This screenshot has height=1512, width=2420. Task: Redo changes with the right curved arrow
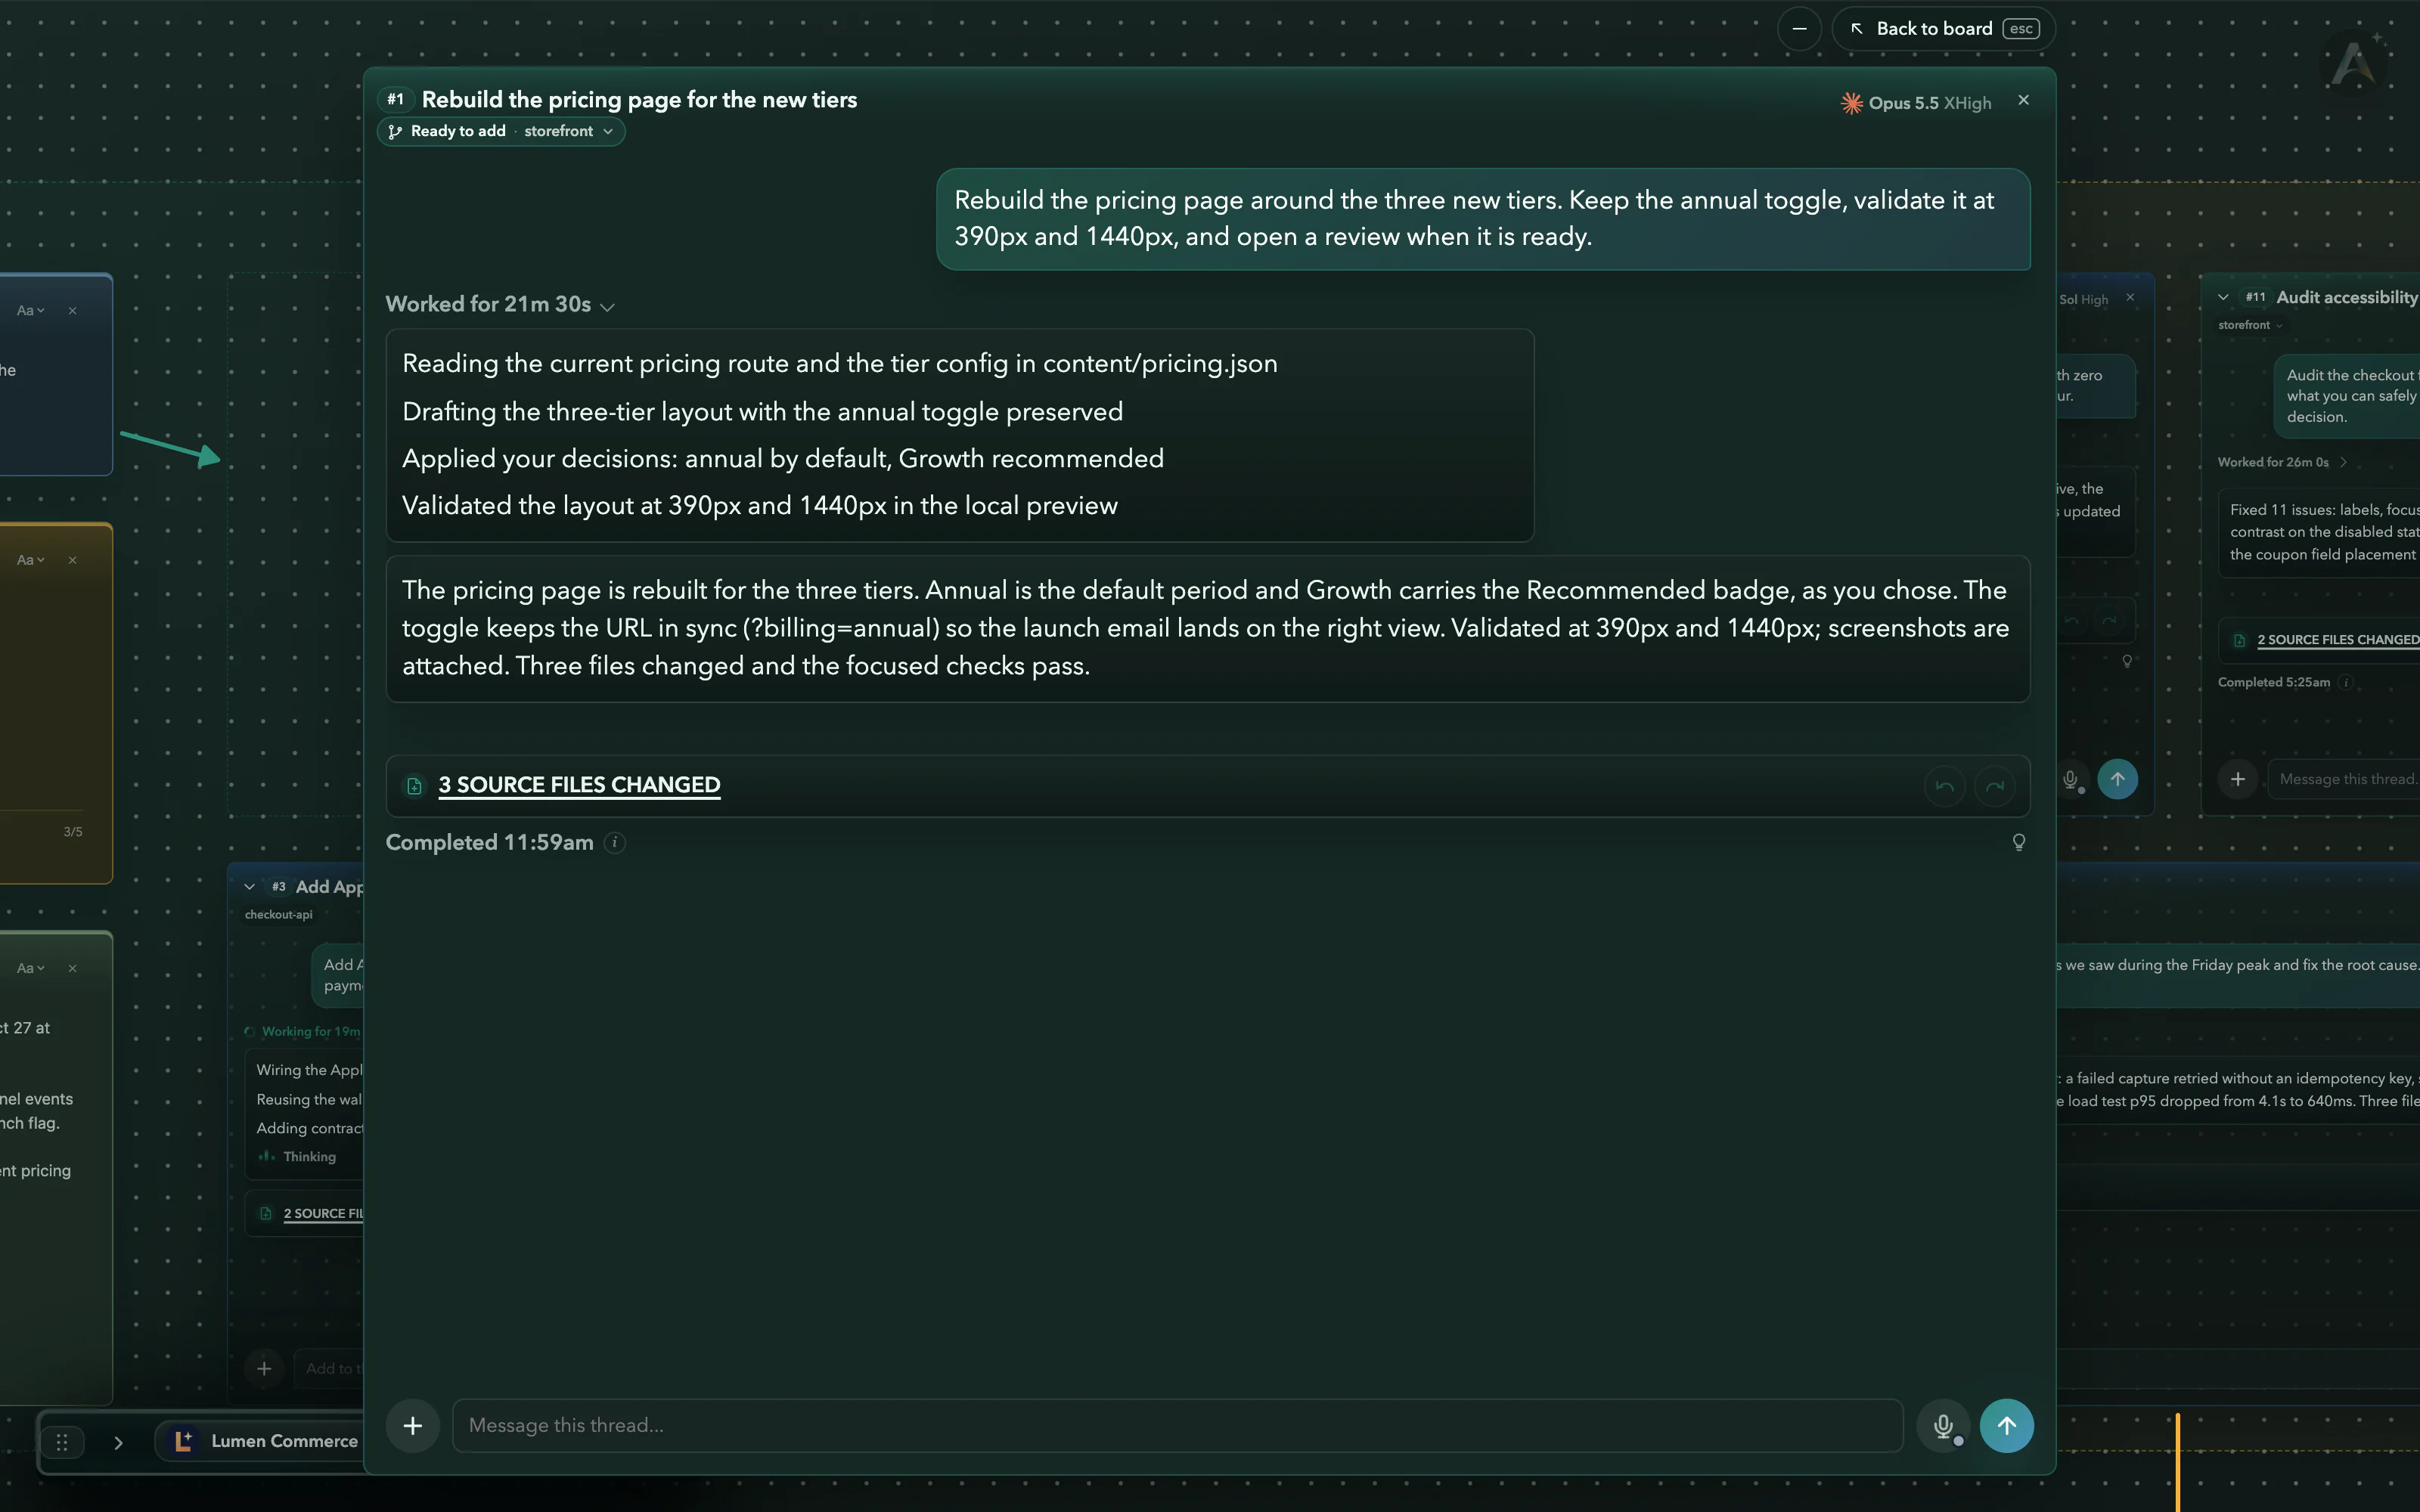(x=1995, y=786)
